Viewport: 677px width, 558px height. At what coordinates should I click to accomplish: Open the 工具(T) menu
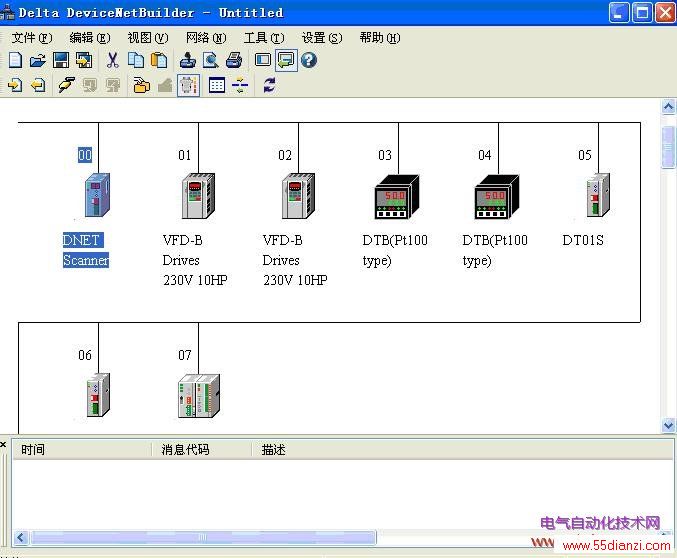click(x=264, y=38)
